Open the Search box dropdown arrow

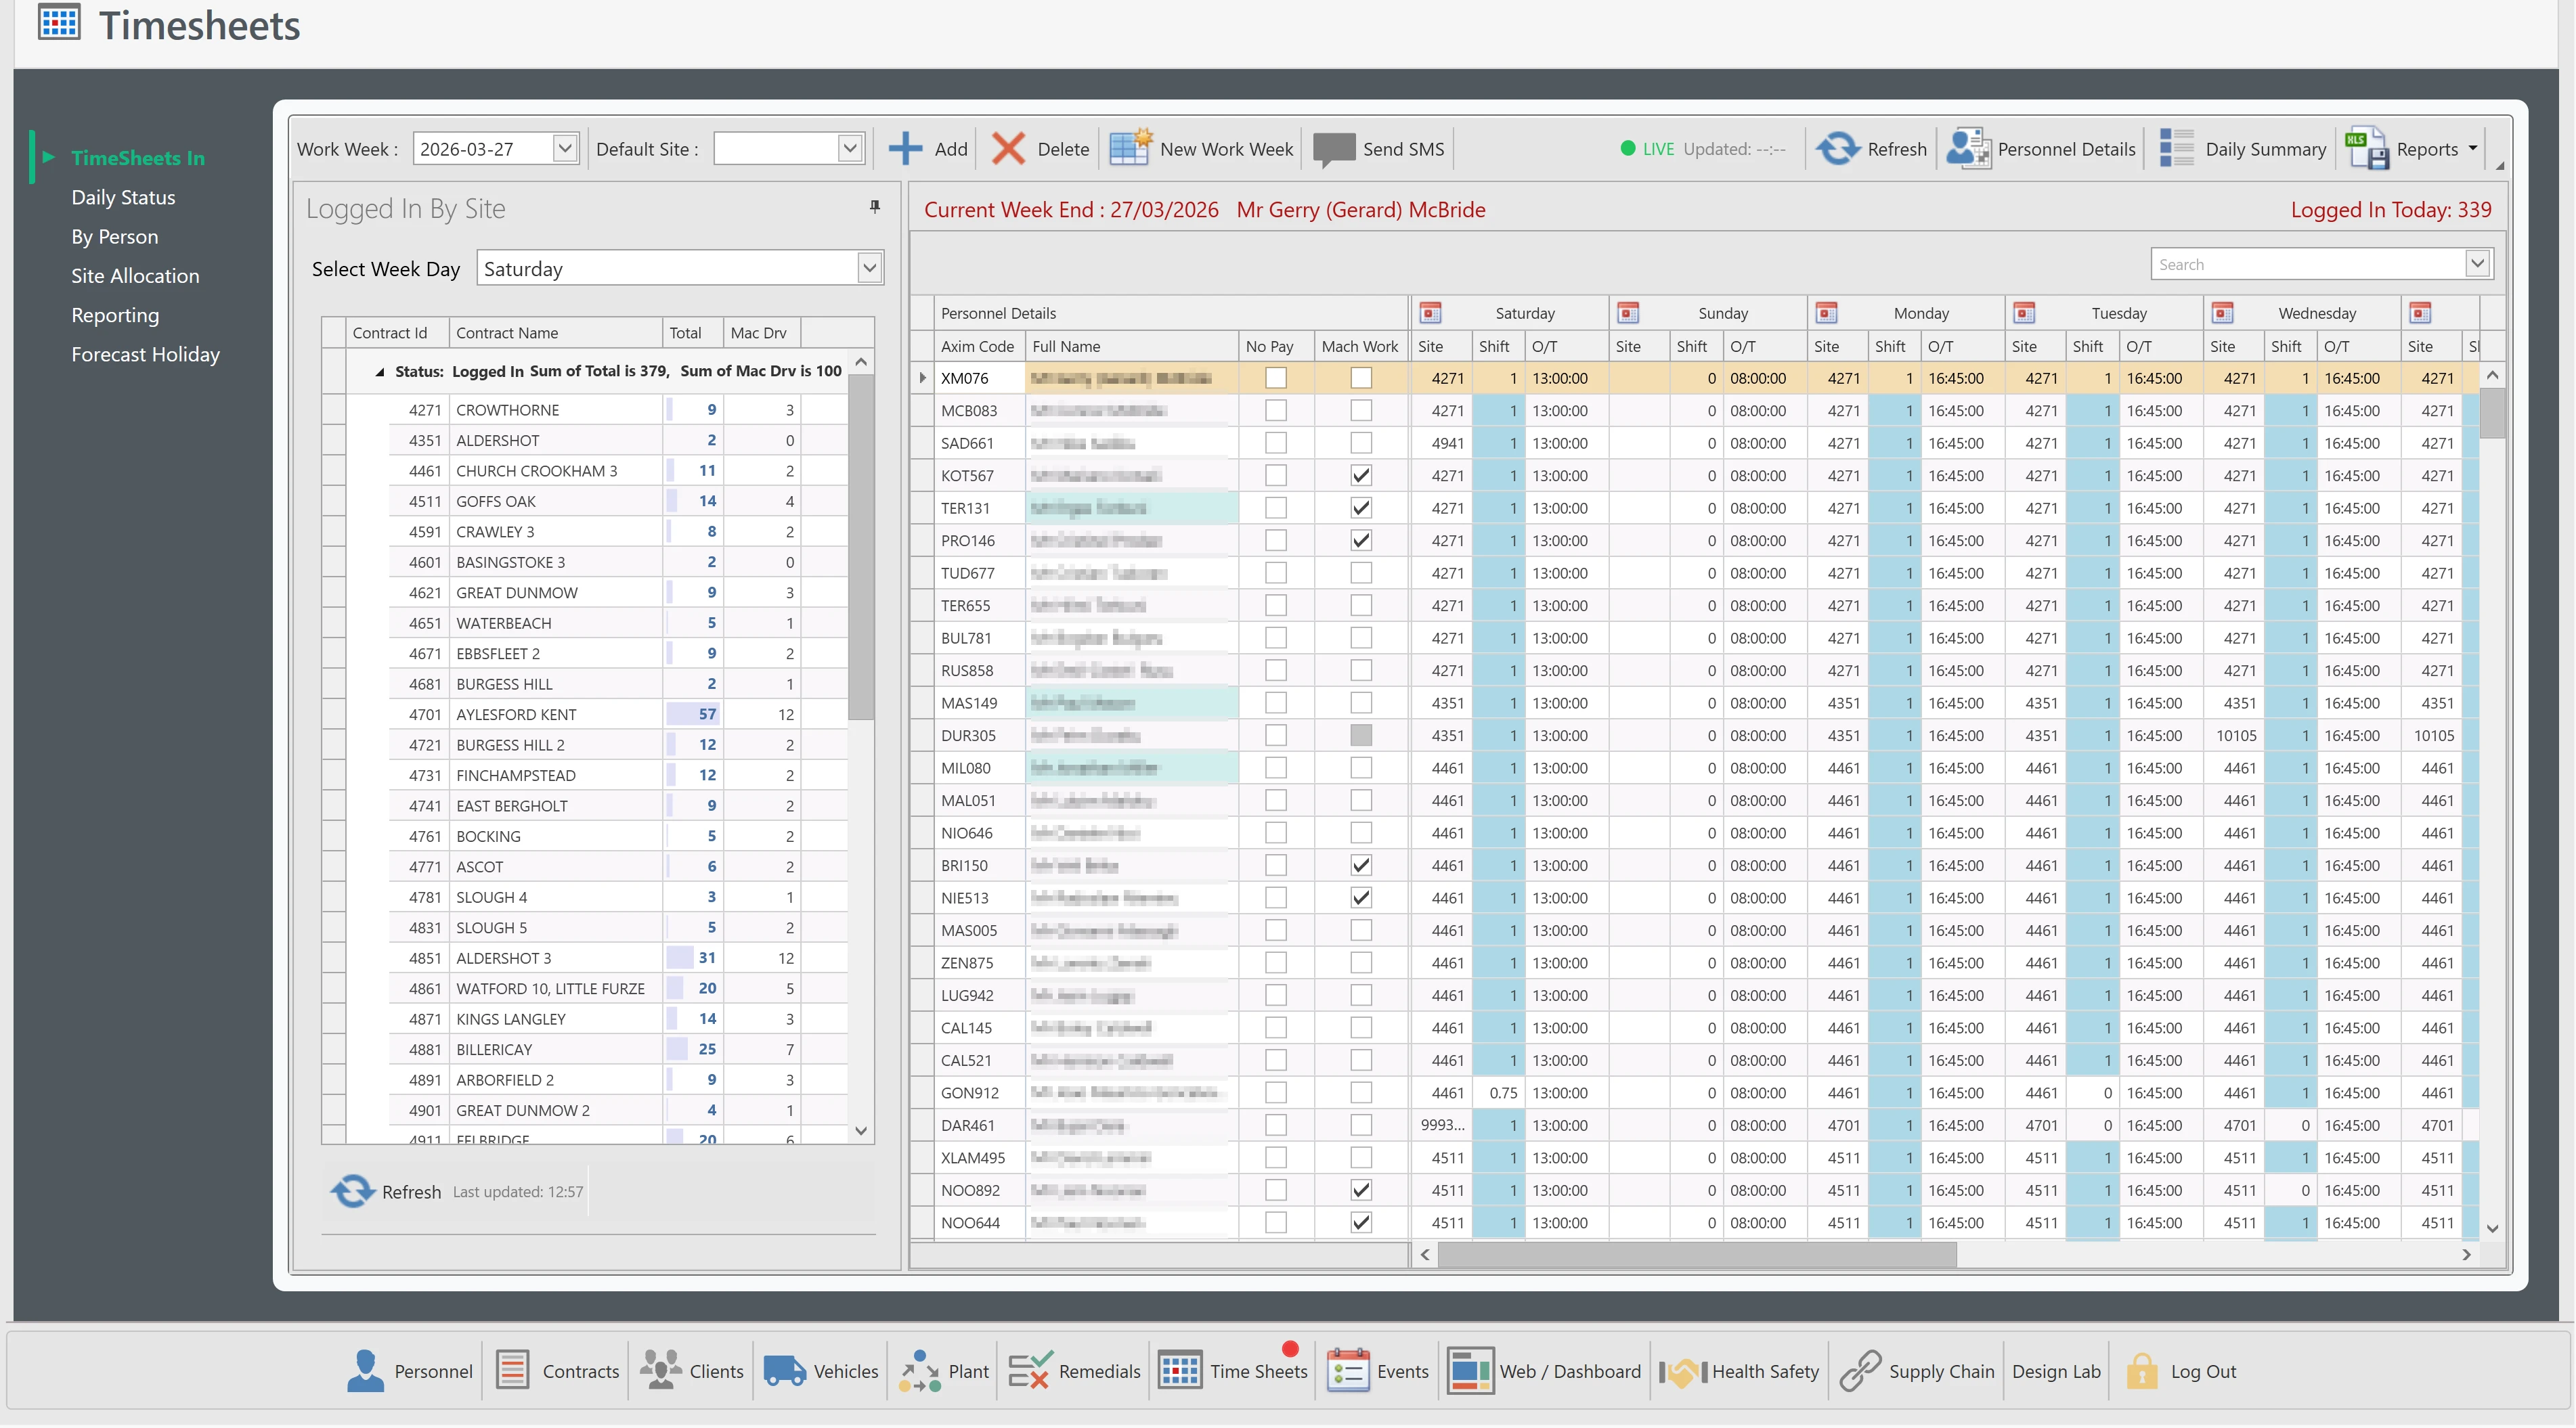2477,264
